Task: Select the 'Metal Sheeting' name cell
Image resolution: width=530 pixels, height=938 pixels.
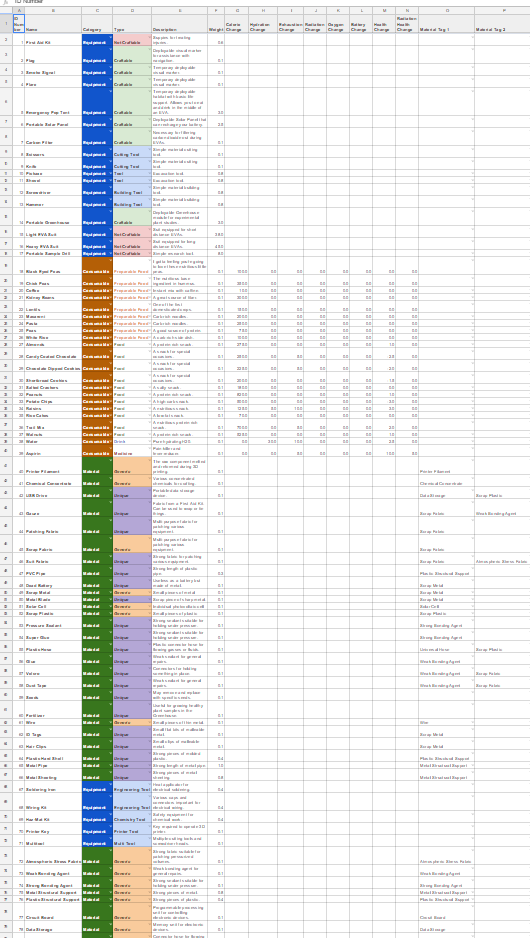Action: click(52, 776)
